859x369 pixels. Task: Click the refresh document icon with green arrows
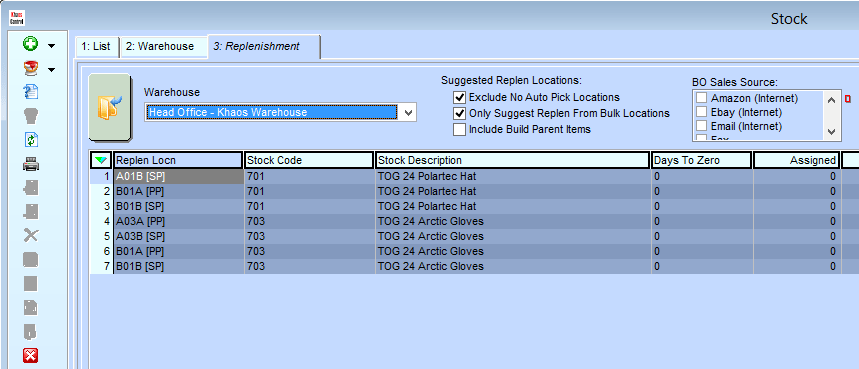pos(31,140)
